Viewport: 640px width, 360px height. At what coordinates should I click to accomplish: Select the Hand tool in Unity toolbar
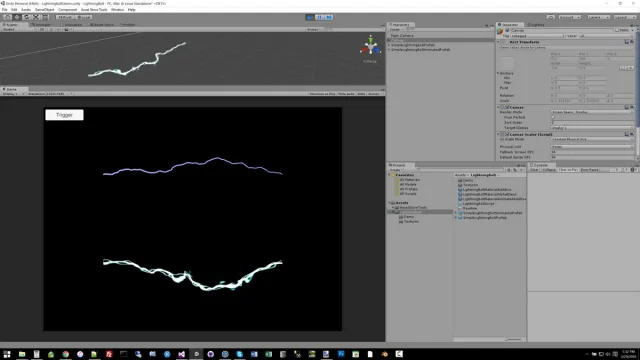[7, 17]
